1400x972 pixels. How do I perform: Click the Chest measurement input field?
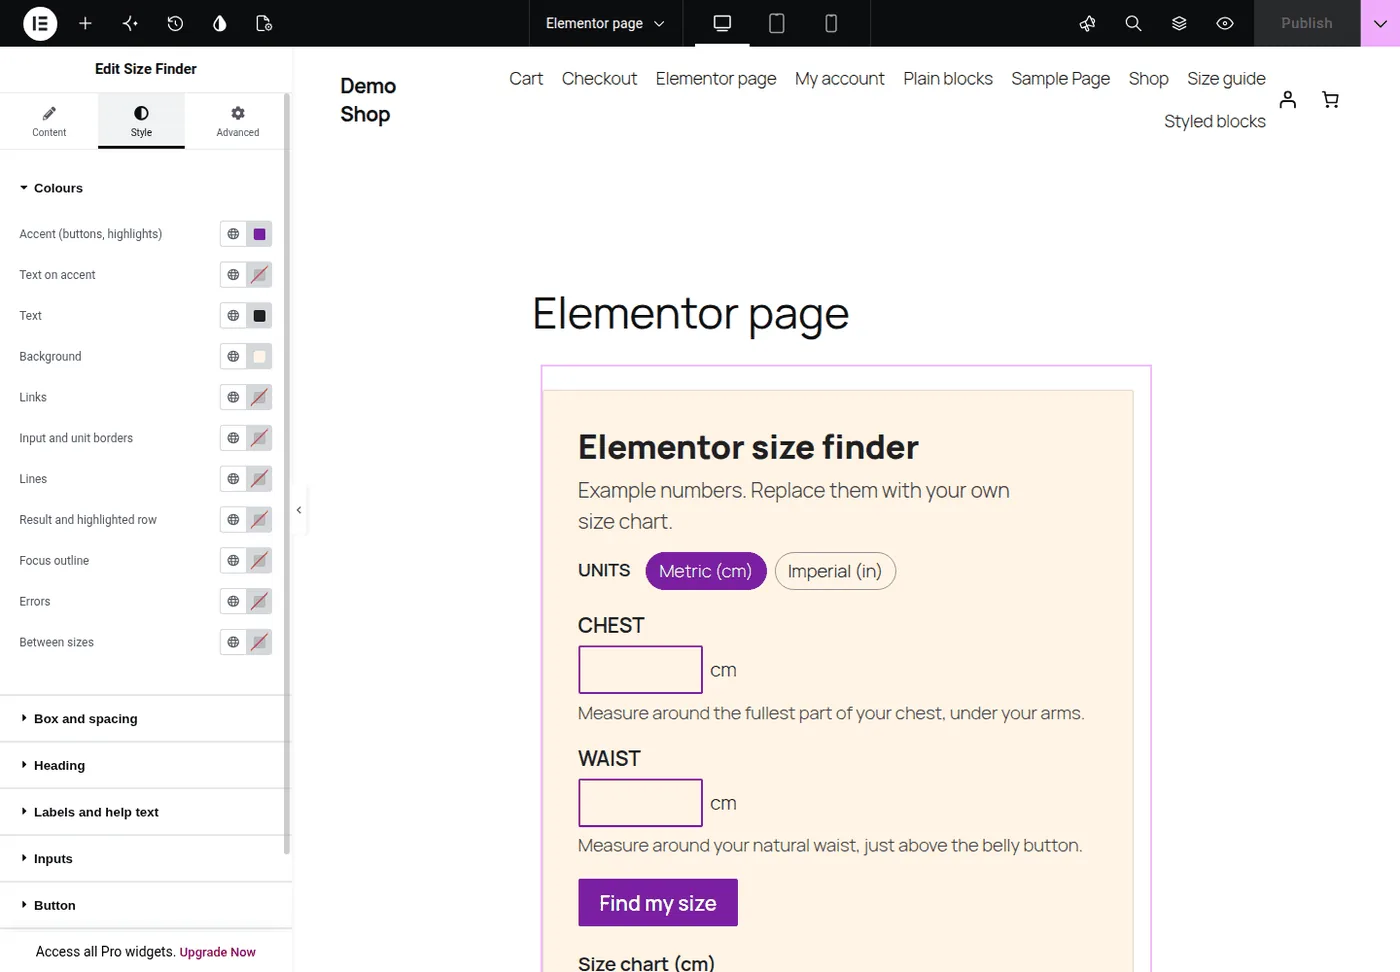640,669
